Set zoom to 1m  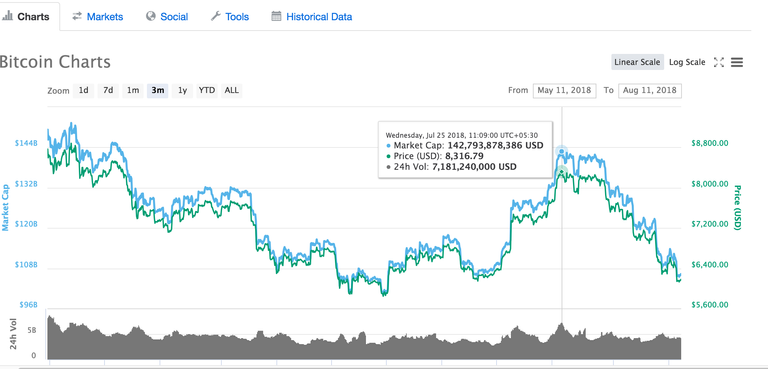click(x=133, y=90)
